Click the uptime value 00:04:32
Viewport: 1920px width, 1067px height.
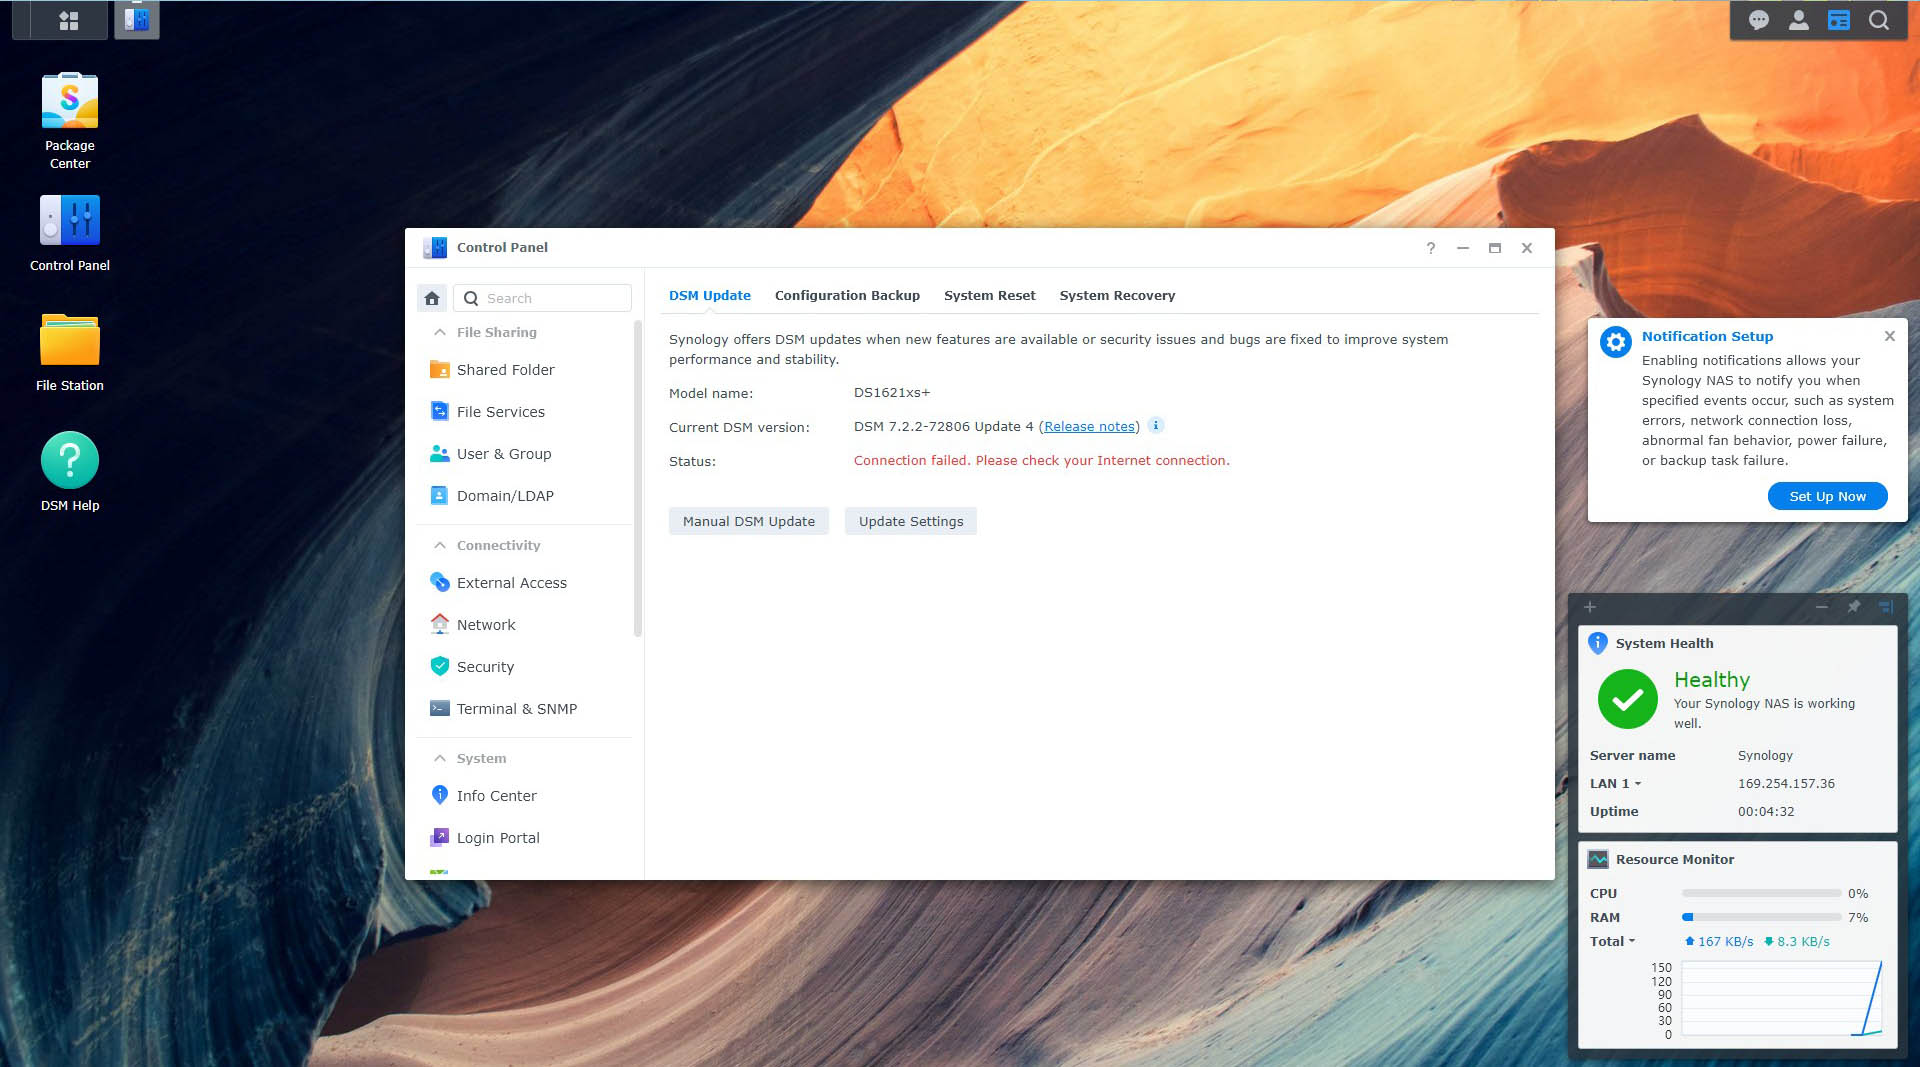click(1766, 812)
